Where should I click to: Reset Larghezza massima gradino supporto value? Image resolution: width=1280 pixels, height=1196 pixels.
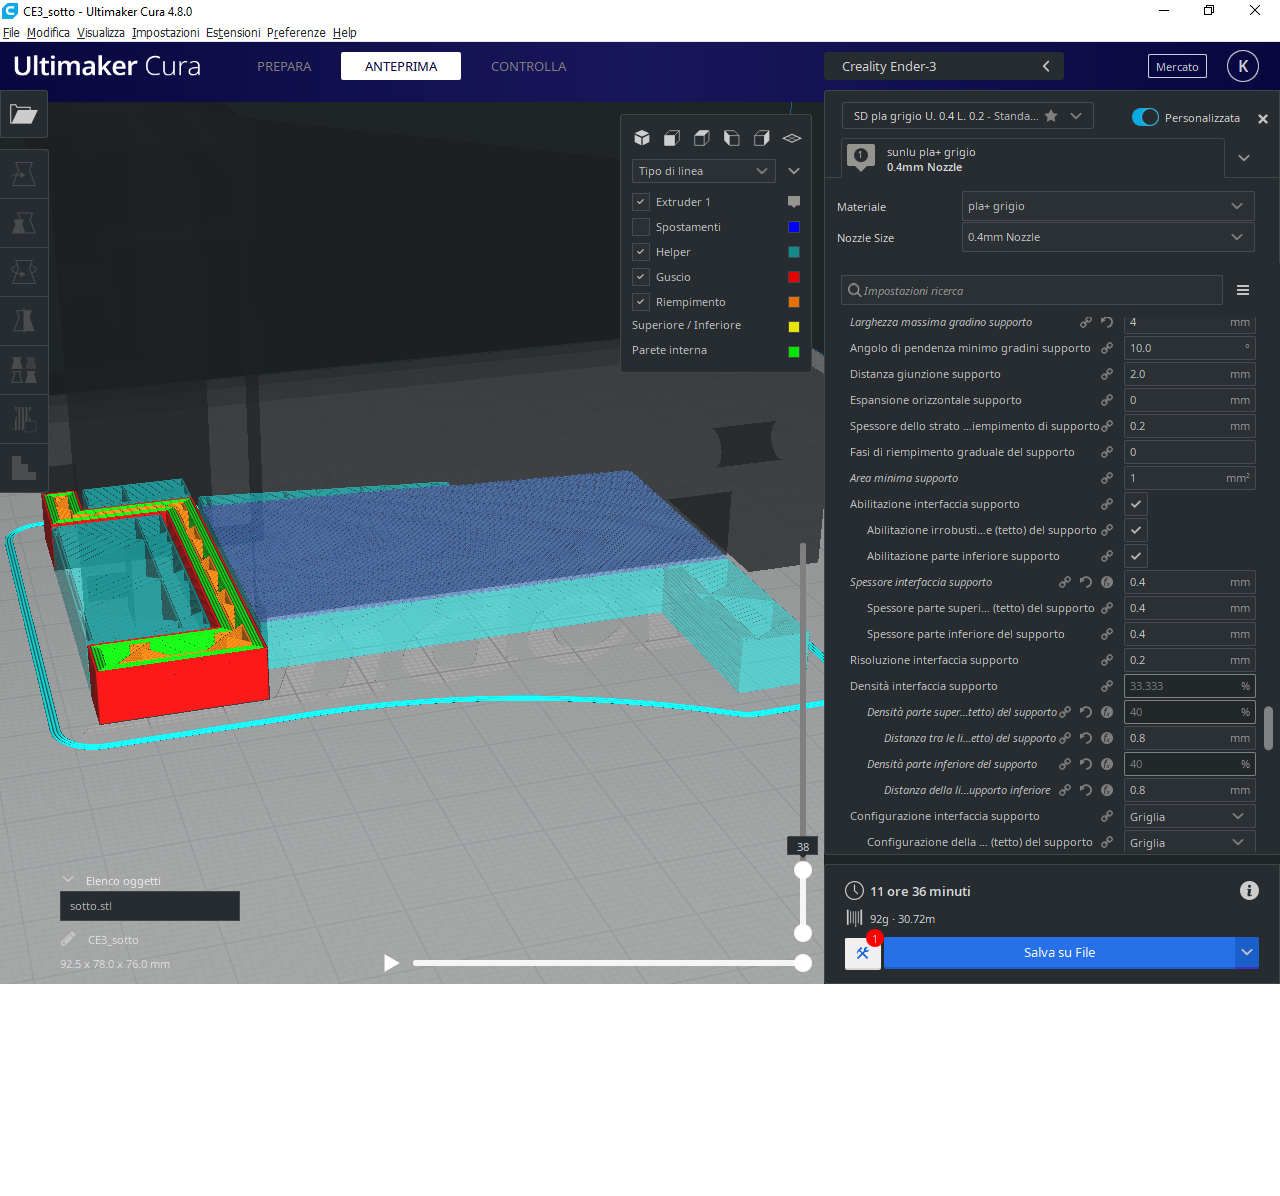click(x=1107, y=322)
